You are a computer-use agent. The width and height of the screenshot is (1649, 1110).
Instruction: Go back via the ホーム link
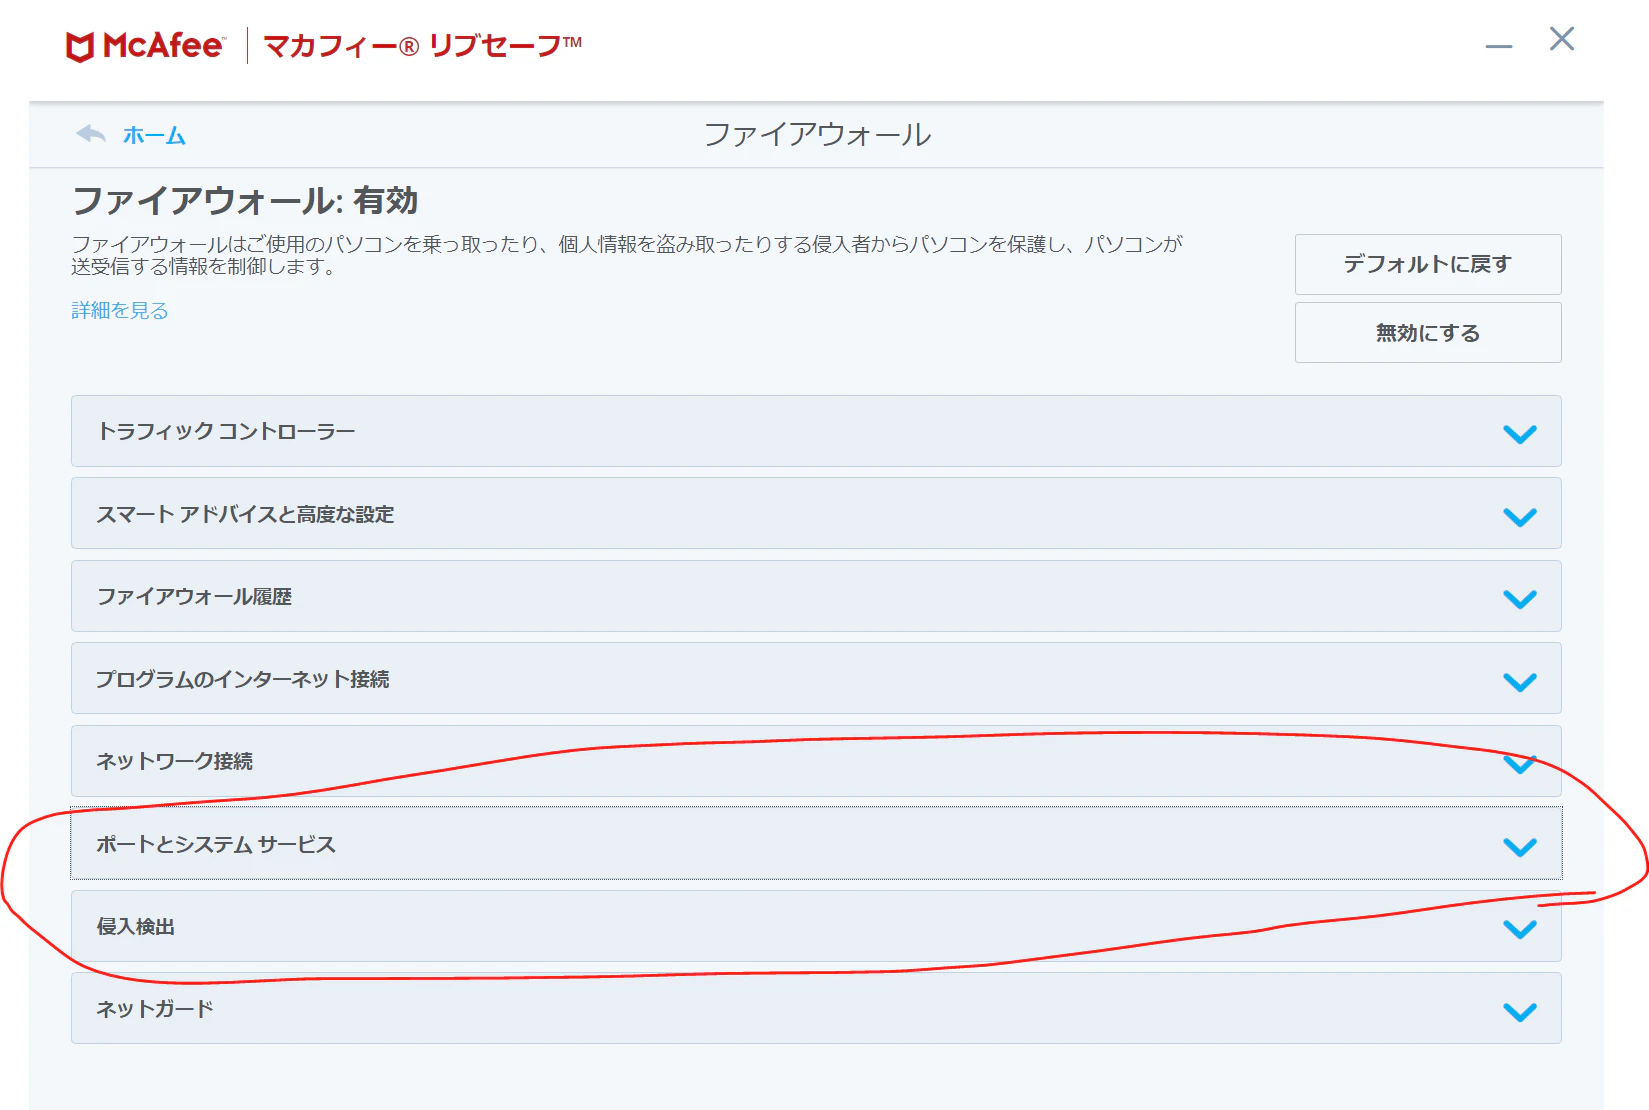tap(154, 135)
